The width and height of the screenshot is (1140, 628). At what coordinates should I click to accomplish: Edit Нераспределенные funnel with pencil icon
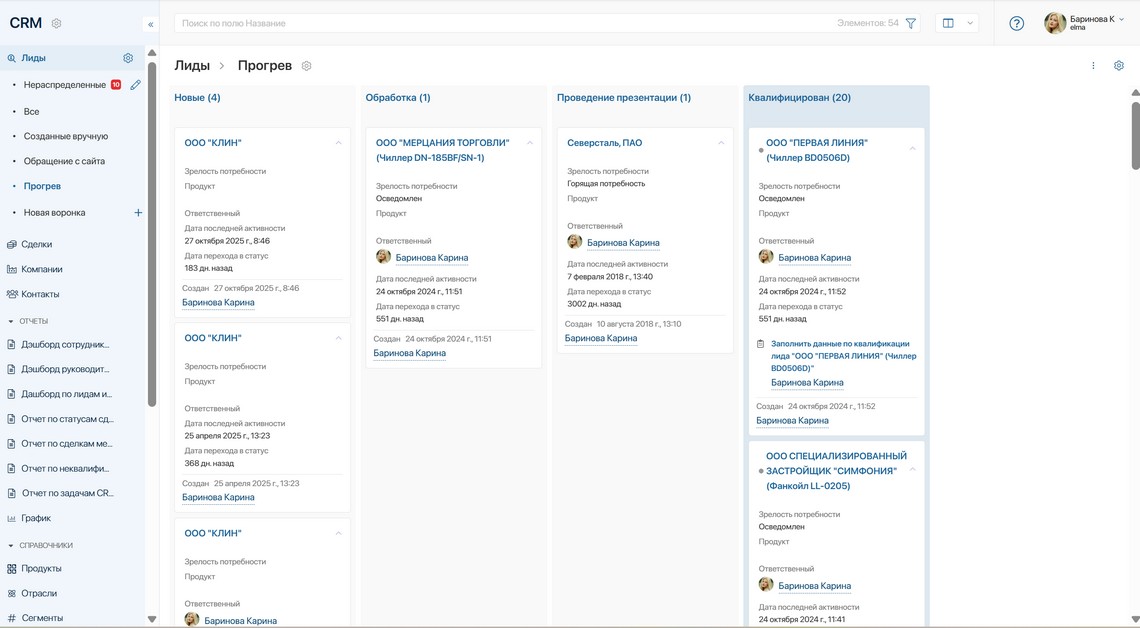[x=135, y=85]
